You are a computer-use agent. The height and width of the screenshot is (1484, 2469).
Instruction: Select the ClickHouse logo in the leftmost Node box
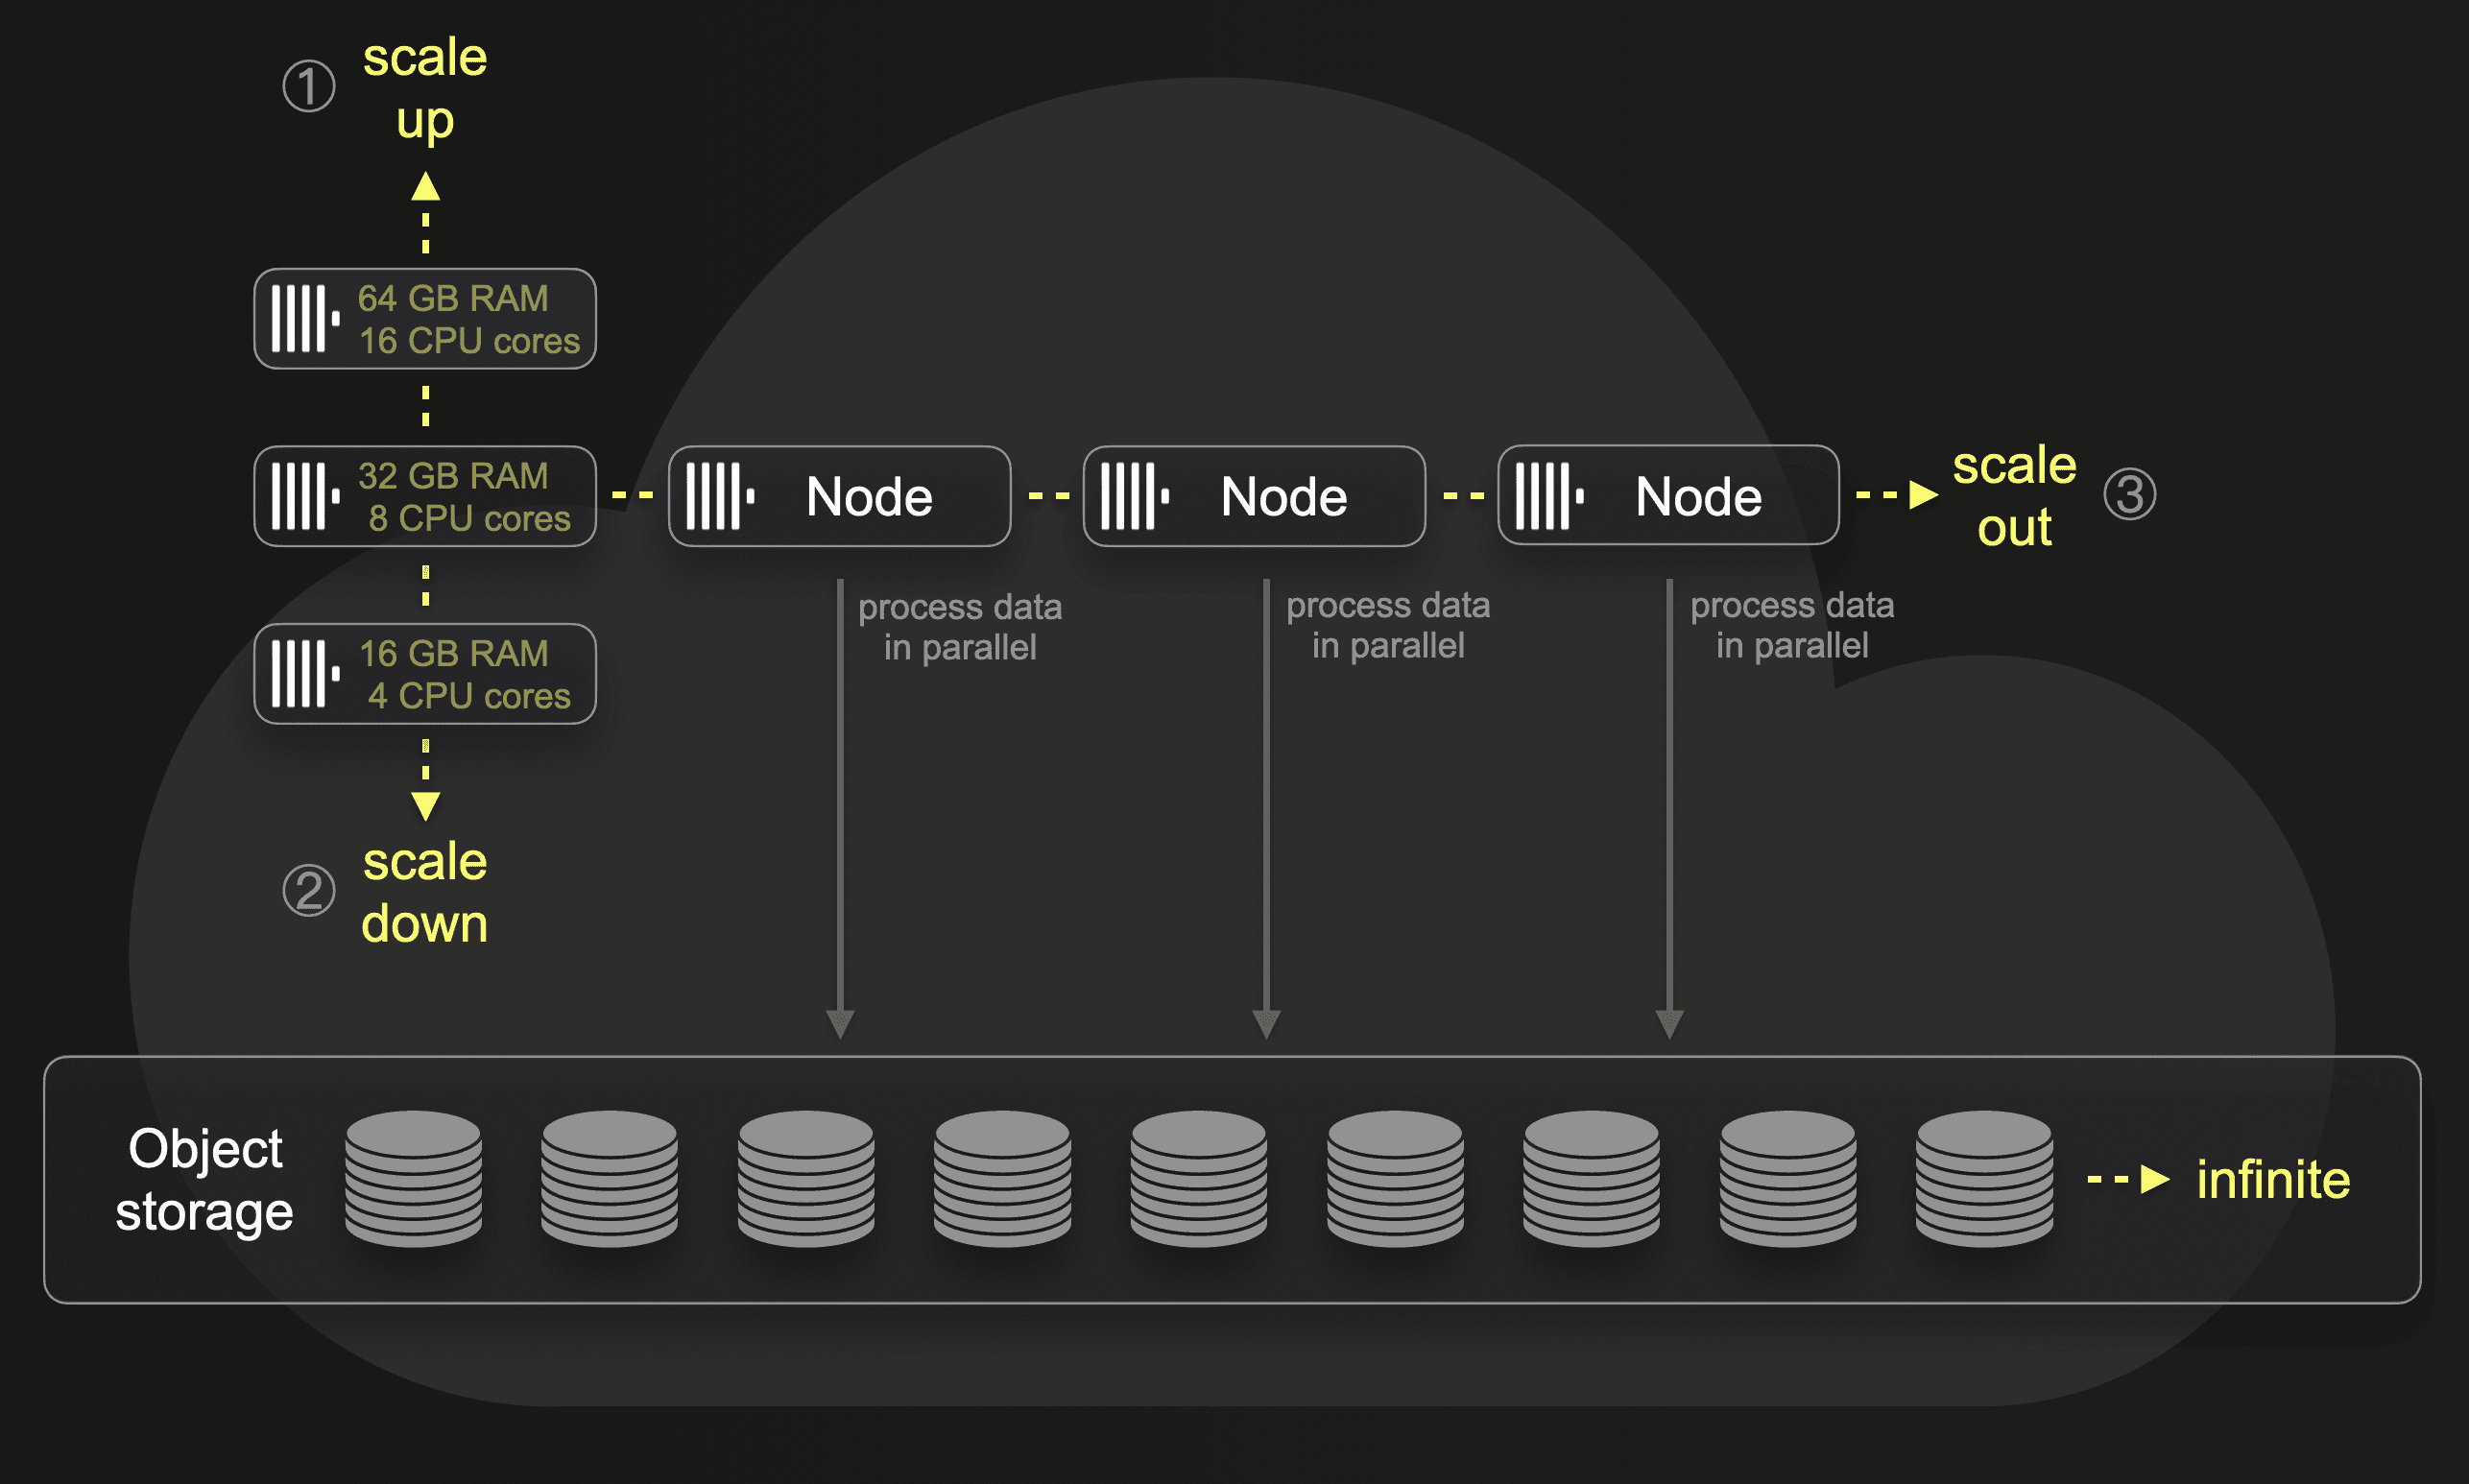coord(720,496)
